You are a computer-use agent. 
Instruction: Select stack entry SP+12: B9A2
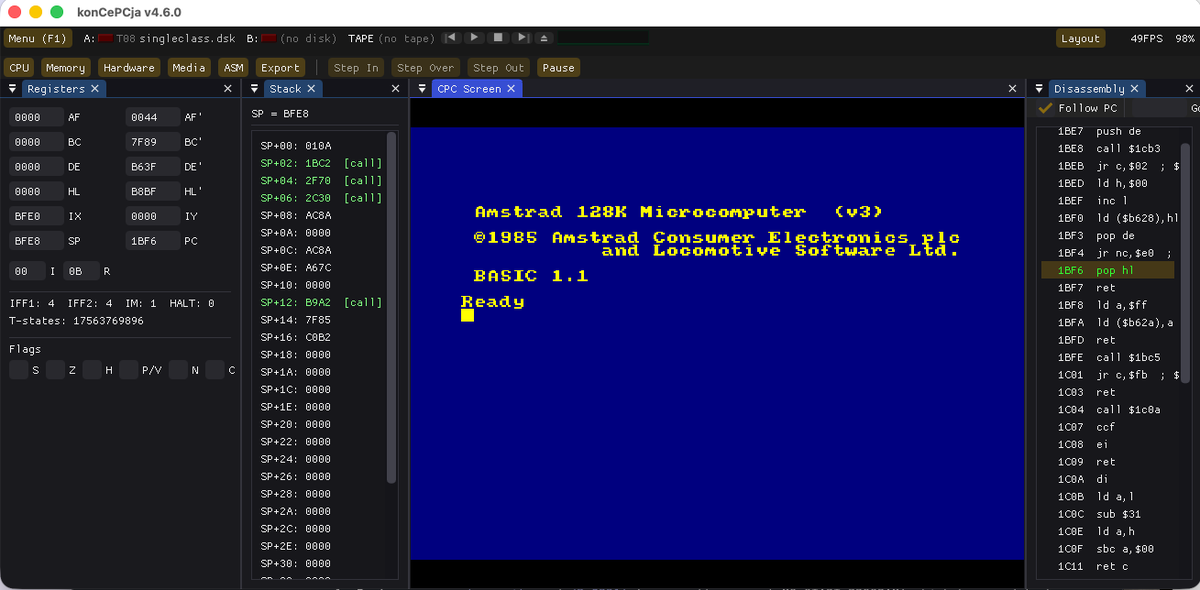pyautogui.click(x=321, y=302)
